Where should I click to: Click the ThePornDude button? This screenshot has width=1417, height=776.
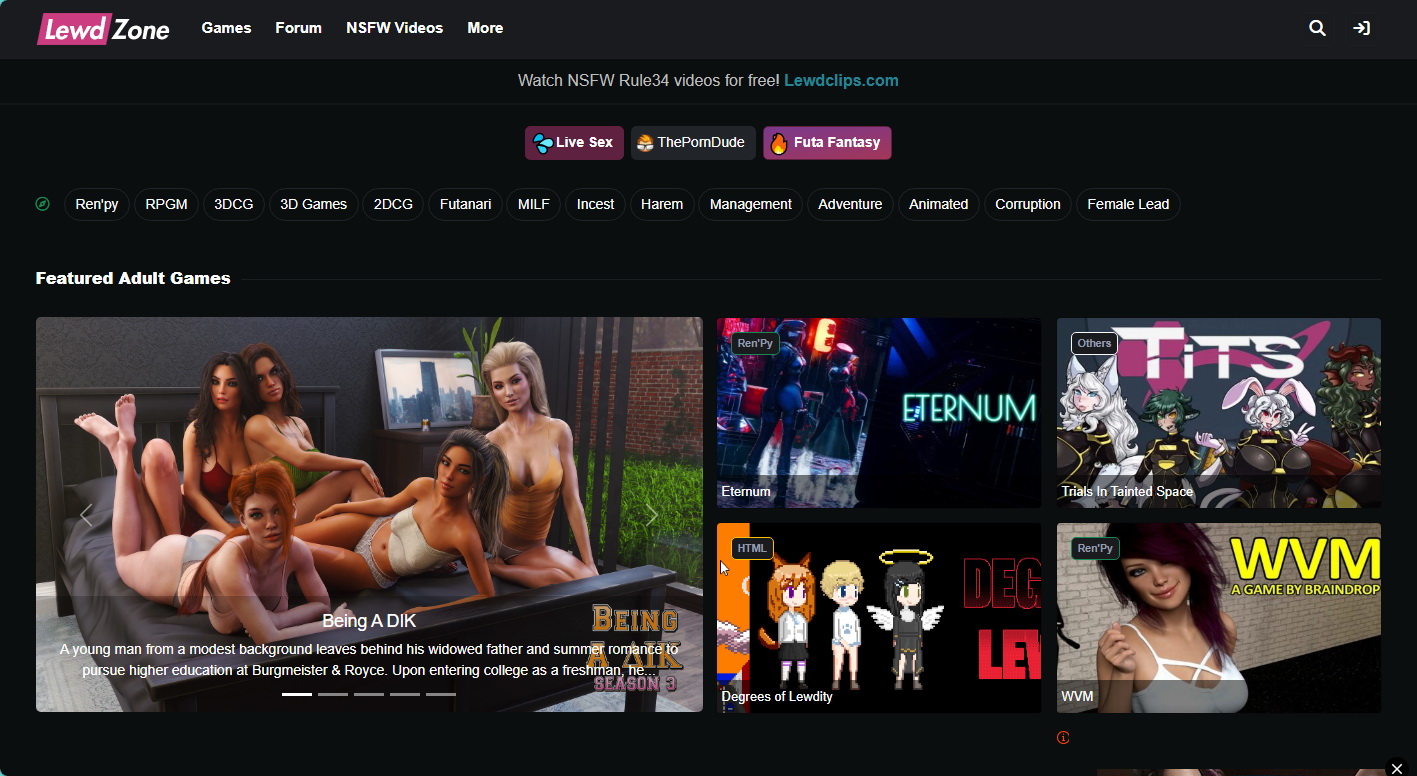693,143
